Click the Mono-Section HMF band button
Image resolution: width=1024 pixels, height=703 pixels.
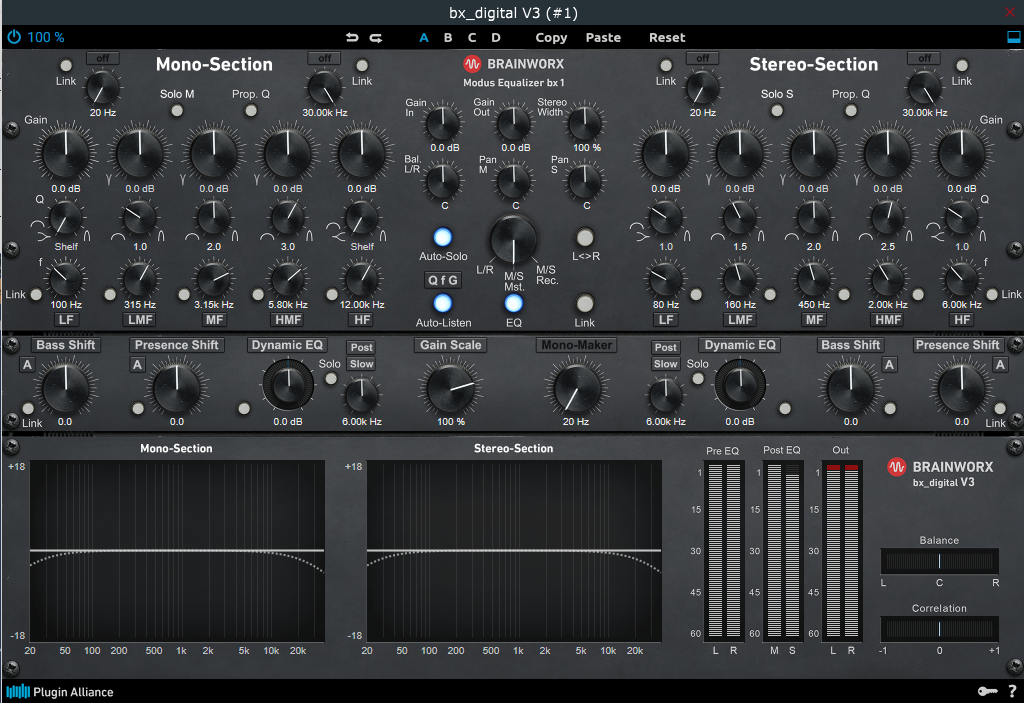288,319
